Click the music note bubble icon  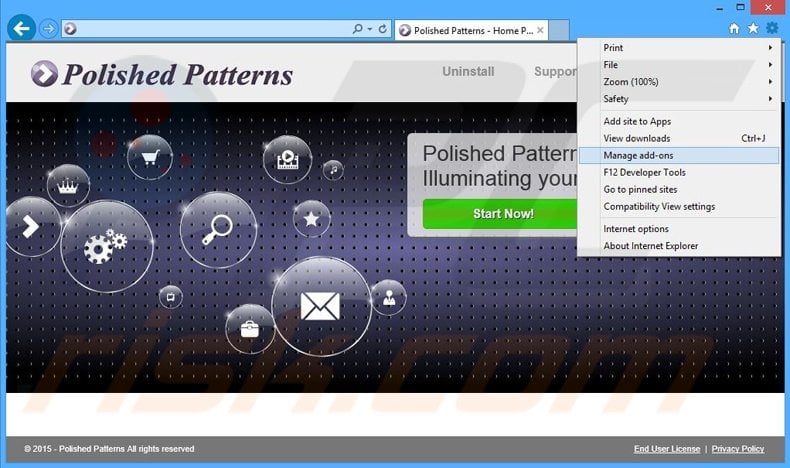(333, 170)
